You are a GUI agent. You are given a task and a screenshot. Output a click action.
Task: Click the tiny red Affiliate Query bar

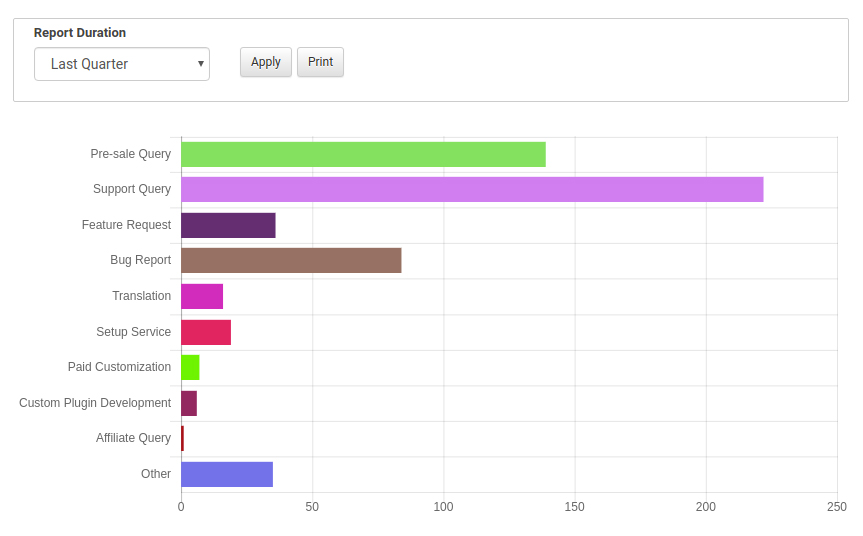coord(182,438)
